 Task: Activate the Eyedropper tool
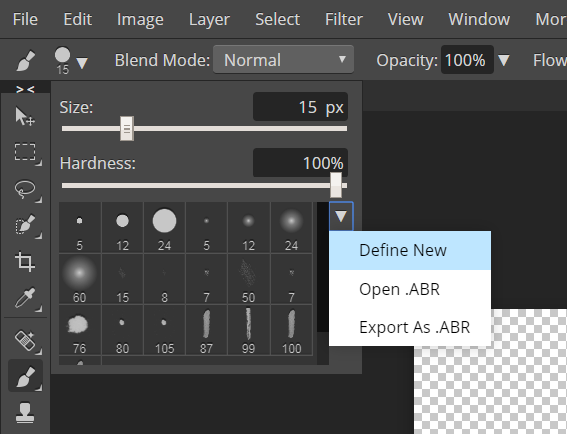pos(25,297)
